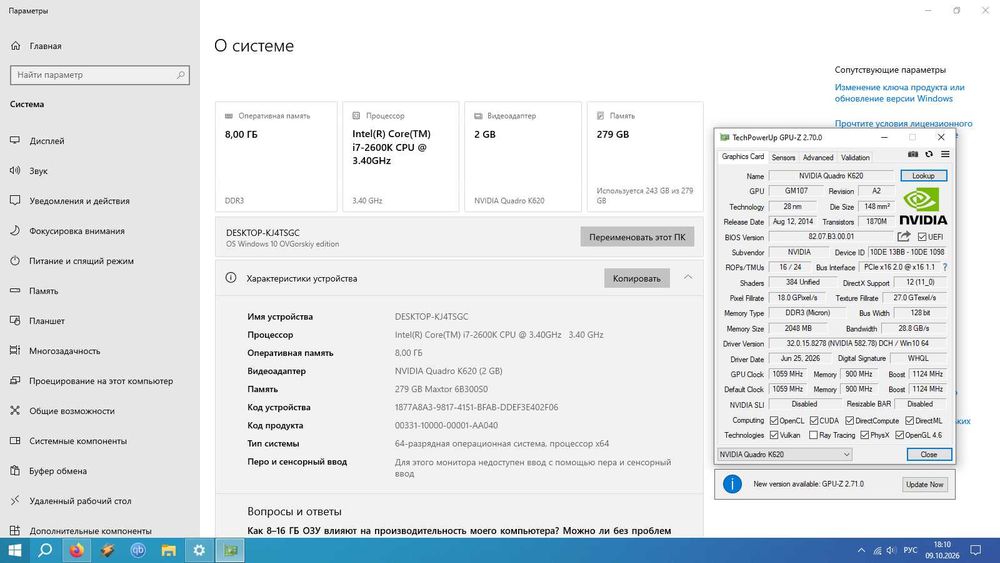The width and height of the screenshot is (1000, 563).
Task: Toggle the Vulkan checkbox
Action: (x=774, y=435)
